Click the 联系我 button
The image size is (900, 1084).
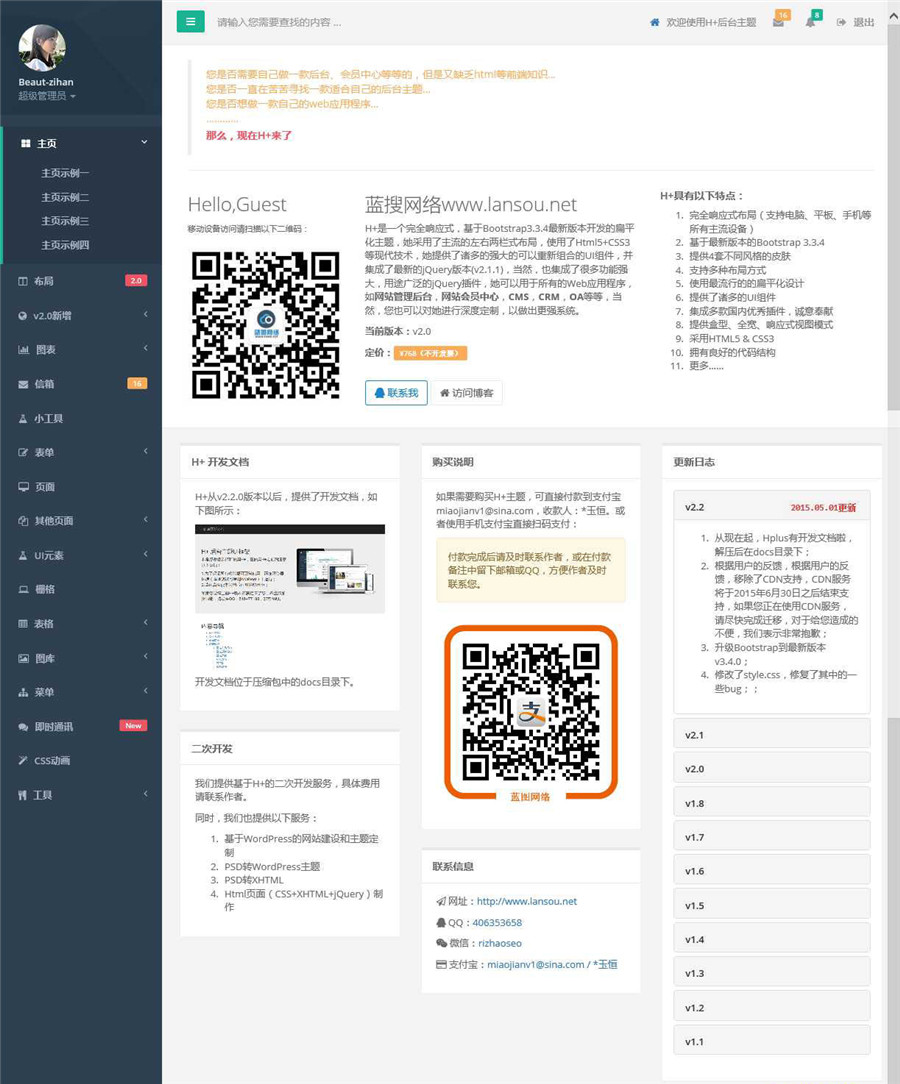pyautogui.click(x=396, y=393)
